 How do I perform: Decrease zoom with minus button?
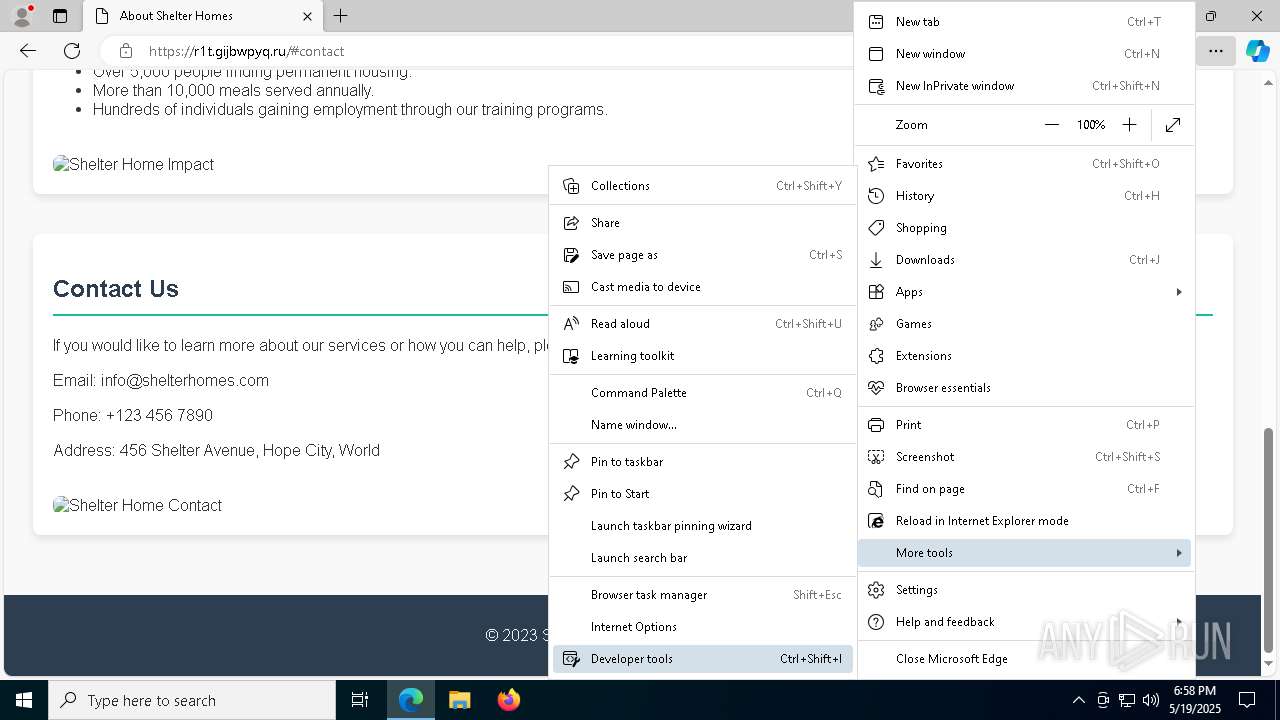(1051, 125)
